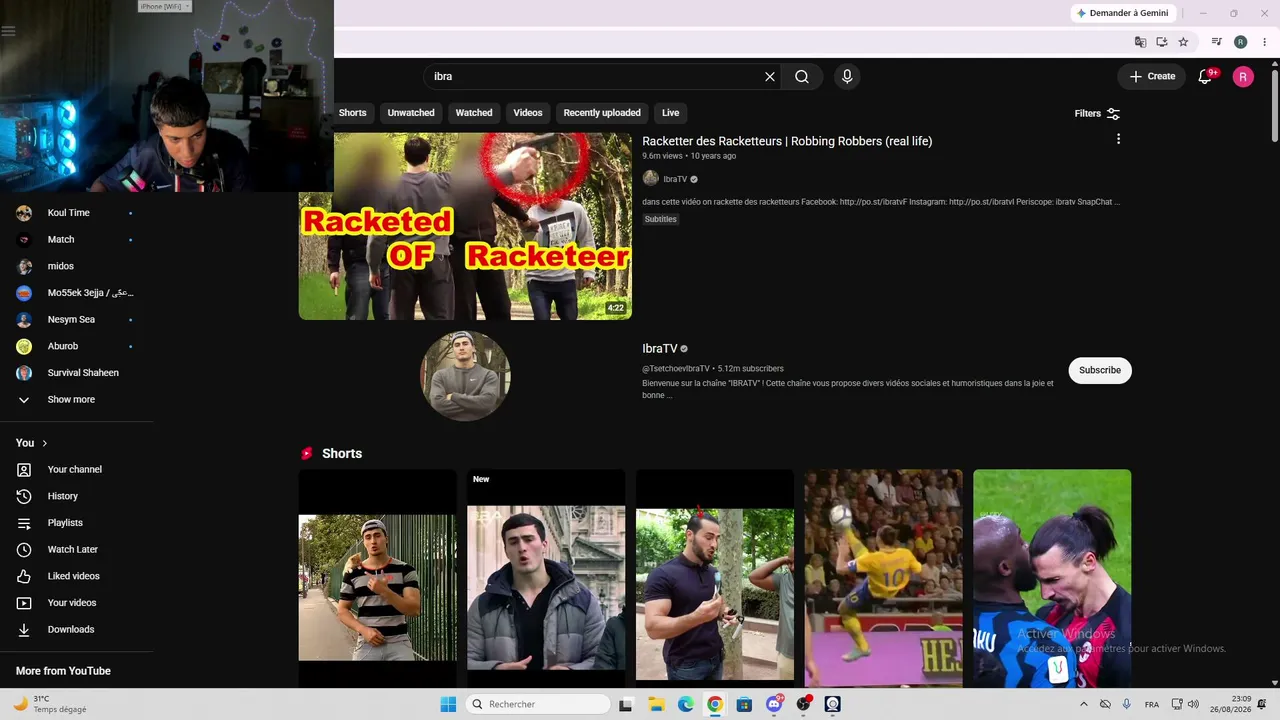Viewport: 1280px width, 720px height.
Task: Open the Chrome three-dot menu
Action: click(1264, 42)
